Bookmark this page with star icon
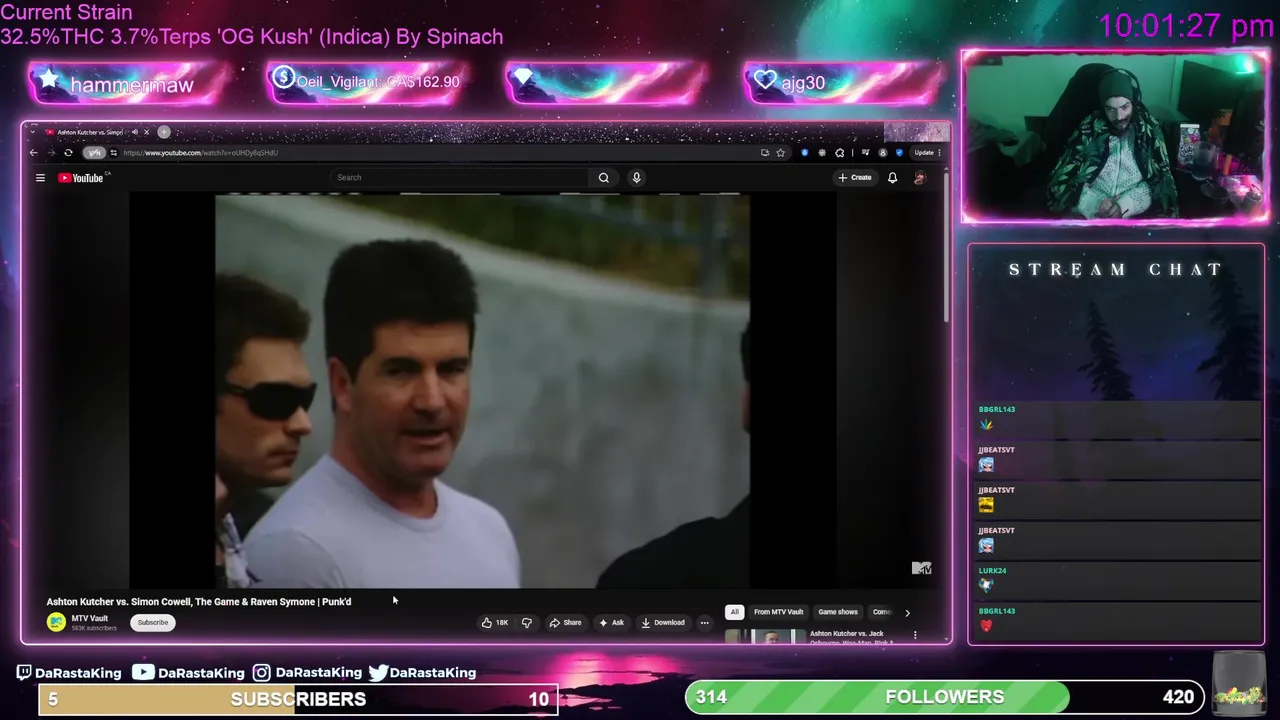This screenshot has height=720, width=1280. click(780, 153)
